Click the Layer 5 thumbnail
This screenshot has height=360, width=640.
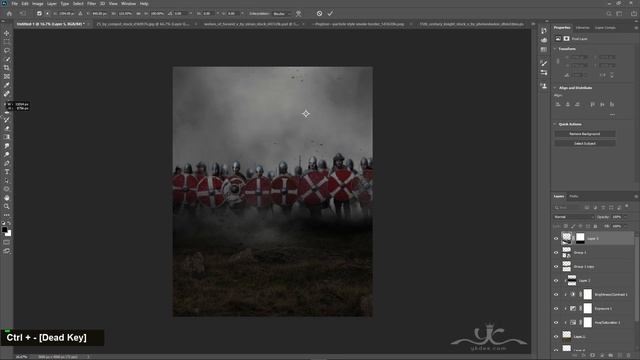567,238
